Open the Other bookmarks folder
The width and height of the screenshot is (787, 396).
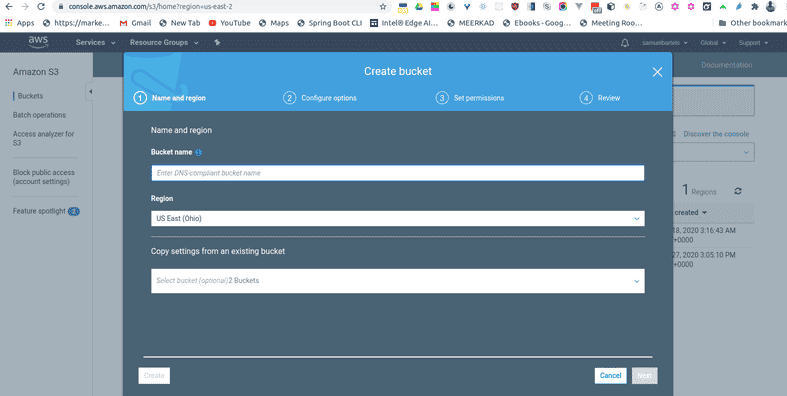pyautogui.click(x=752, y=23)
